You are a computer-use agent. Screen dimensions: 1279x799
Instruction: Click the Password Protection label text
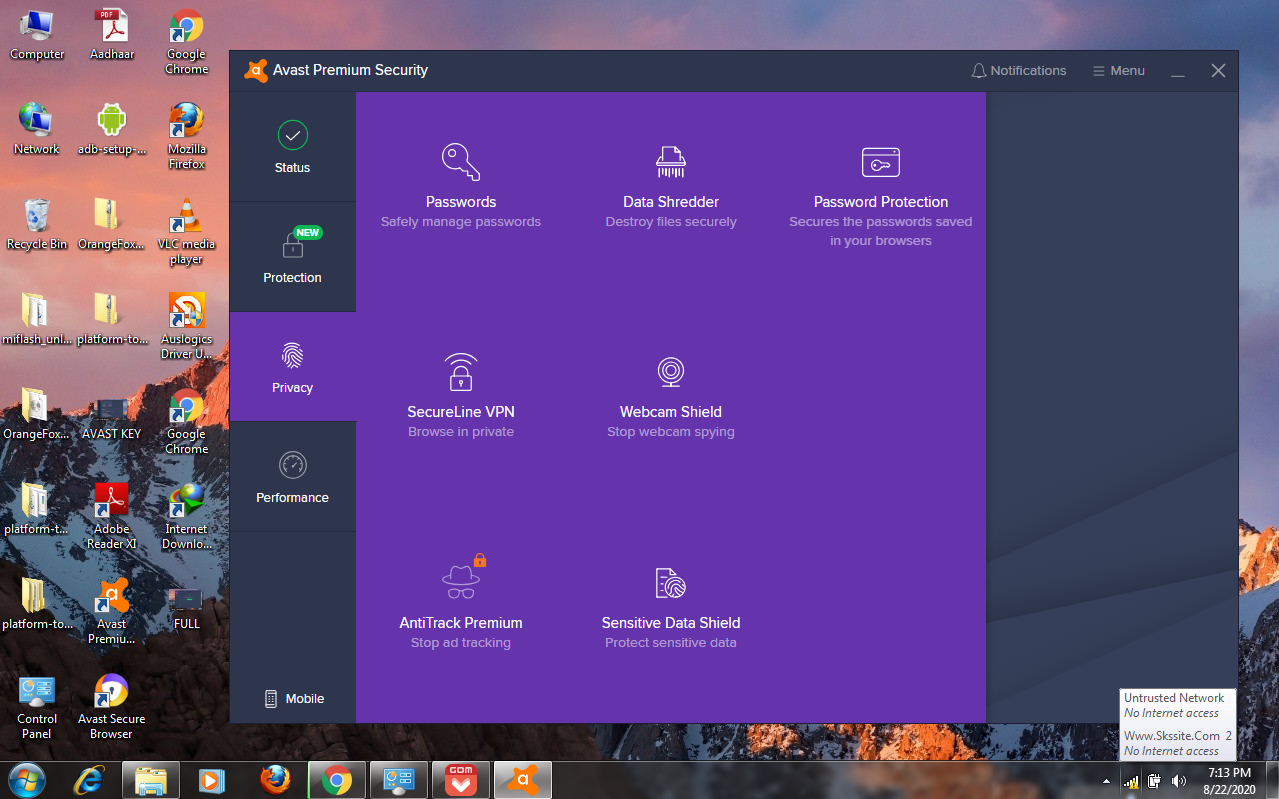click(881, 202)
